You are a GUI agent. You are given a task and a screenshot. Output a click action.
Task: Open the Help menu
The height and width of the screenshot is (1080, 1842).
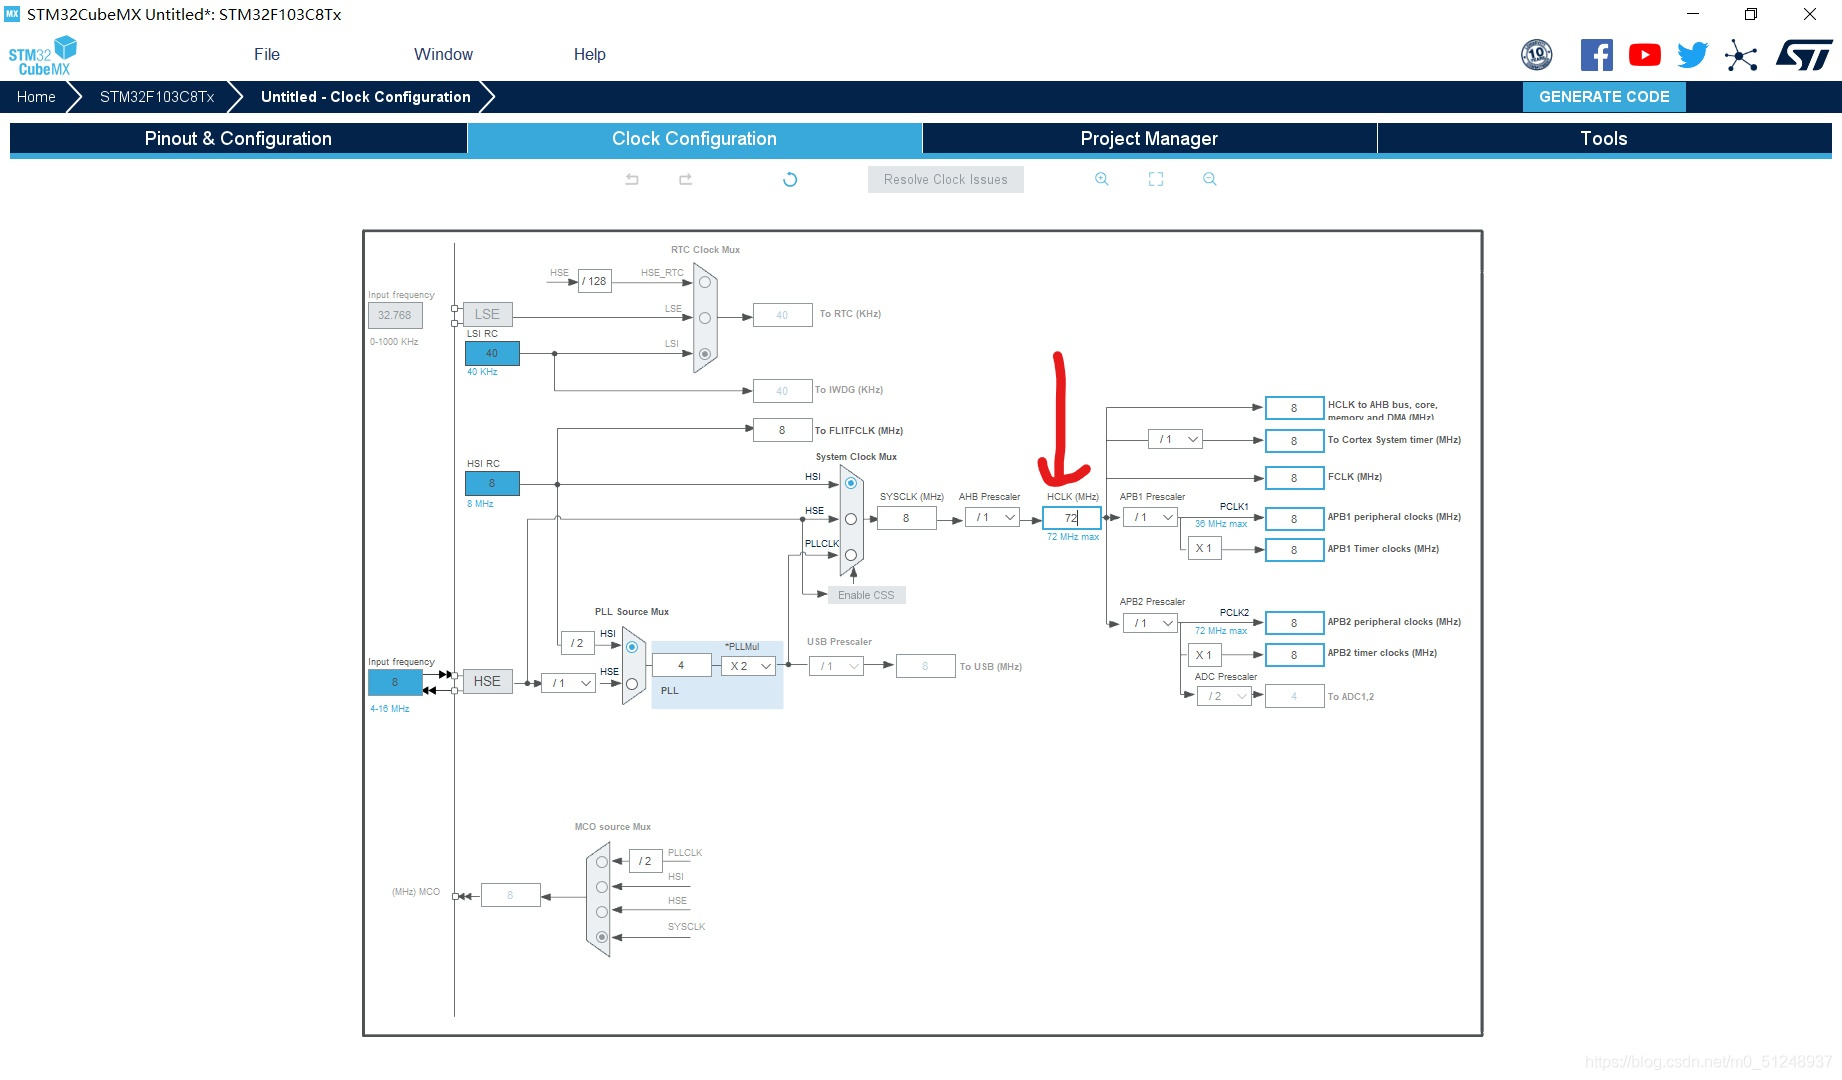(x=589, y=54)
